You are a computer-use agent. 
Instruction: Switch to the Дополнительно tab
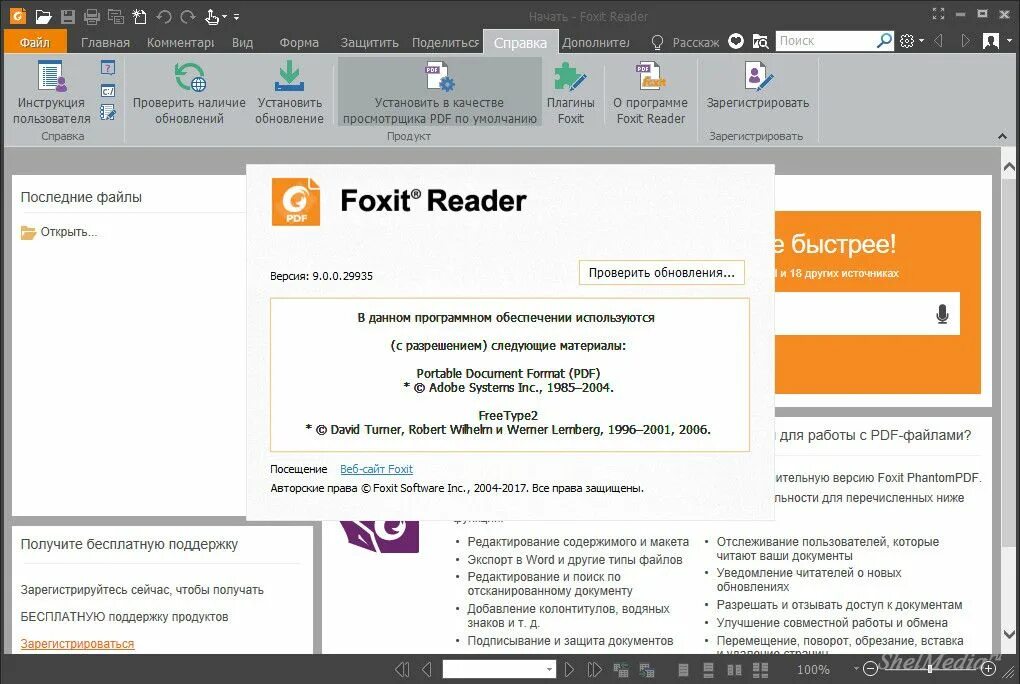[596, 42]
